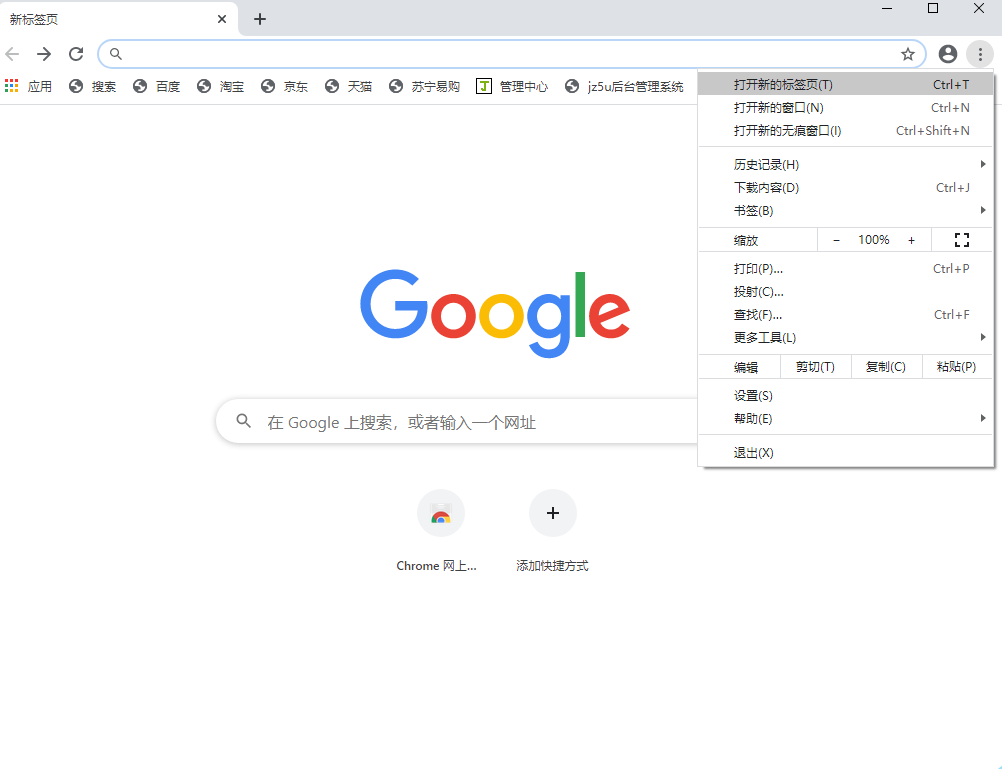Expand the 历史记录(H) submenu

pyautogui.click(x=845, y=165)
